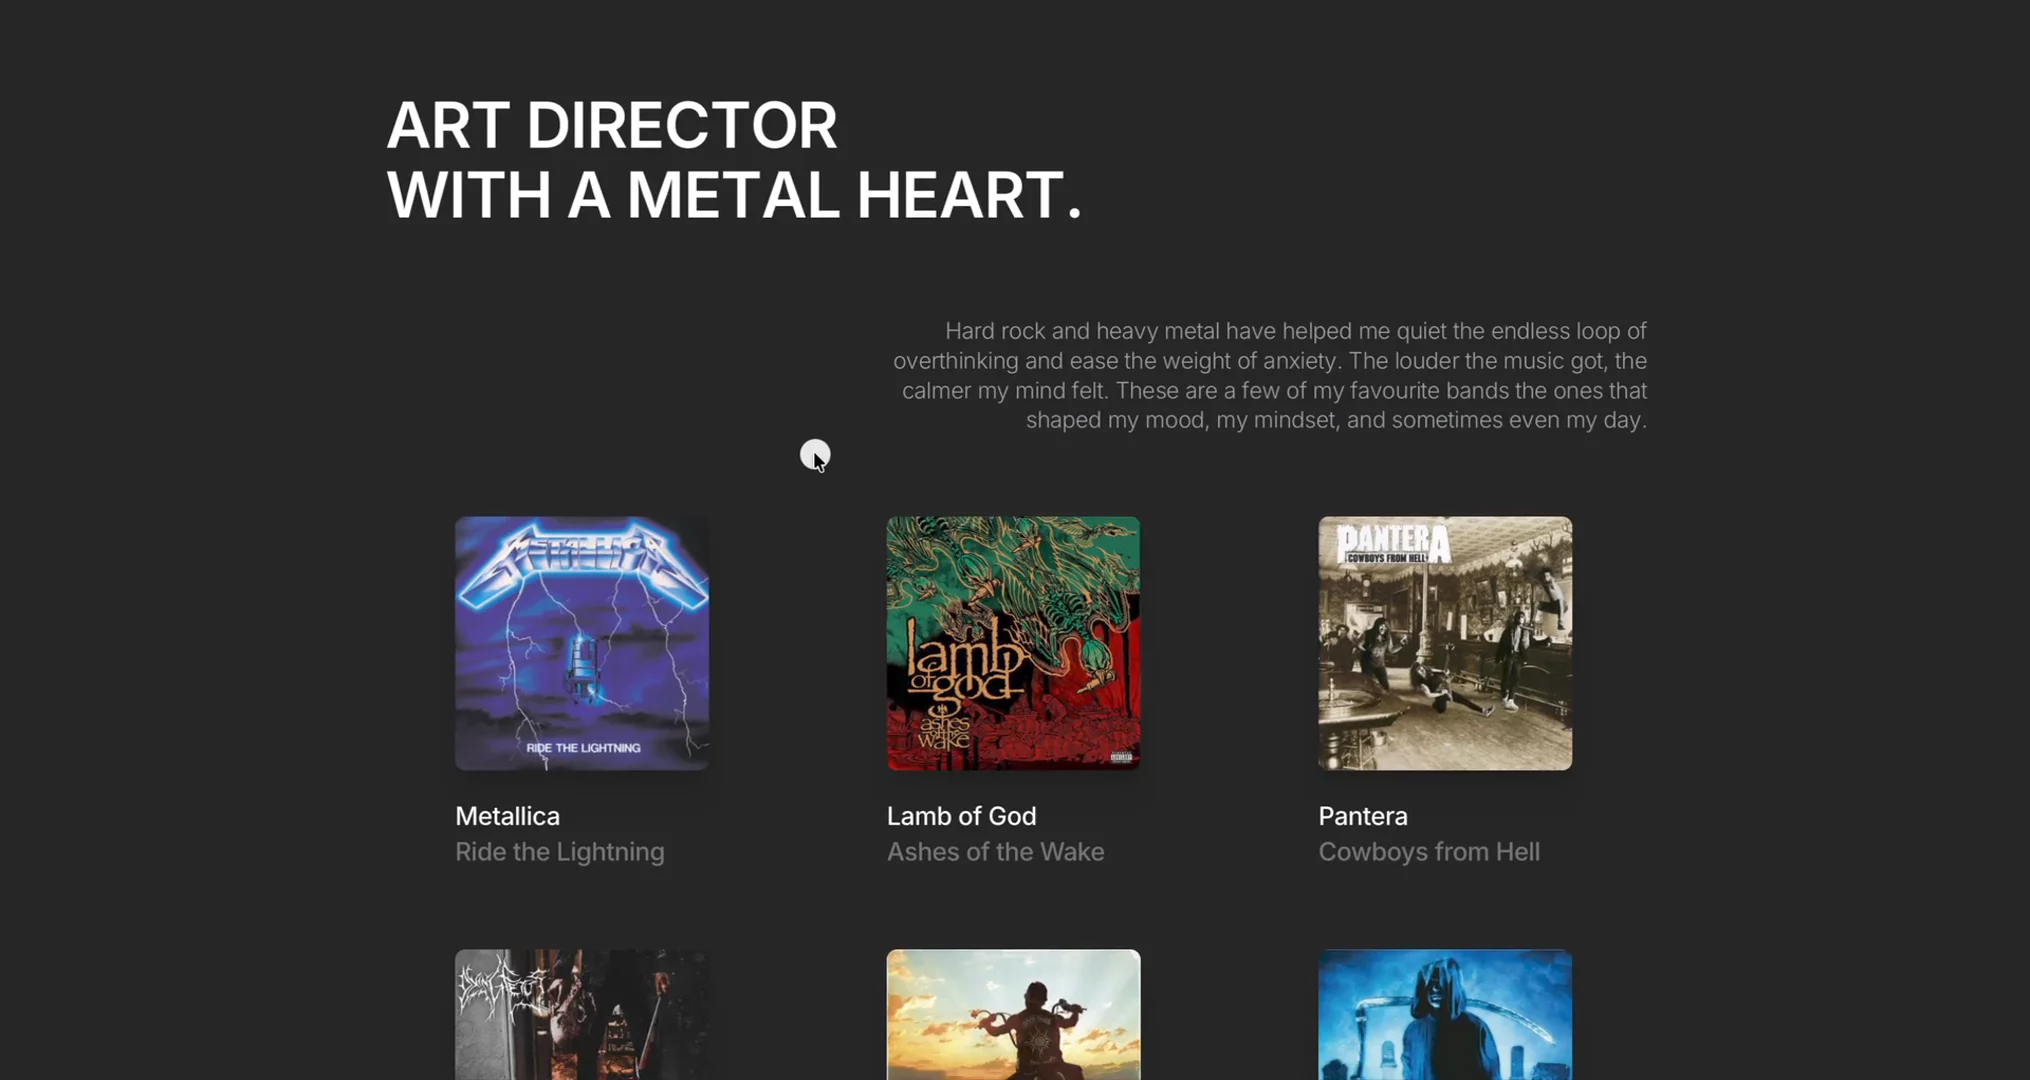Click the 'WITH A METAL HEART.' heading line
The width and height of the screenshot is (2030, 1080).
point(734,195)
